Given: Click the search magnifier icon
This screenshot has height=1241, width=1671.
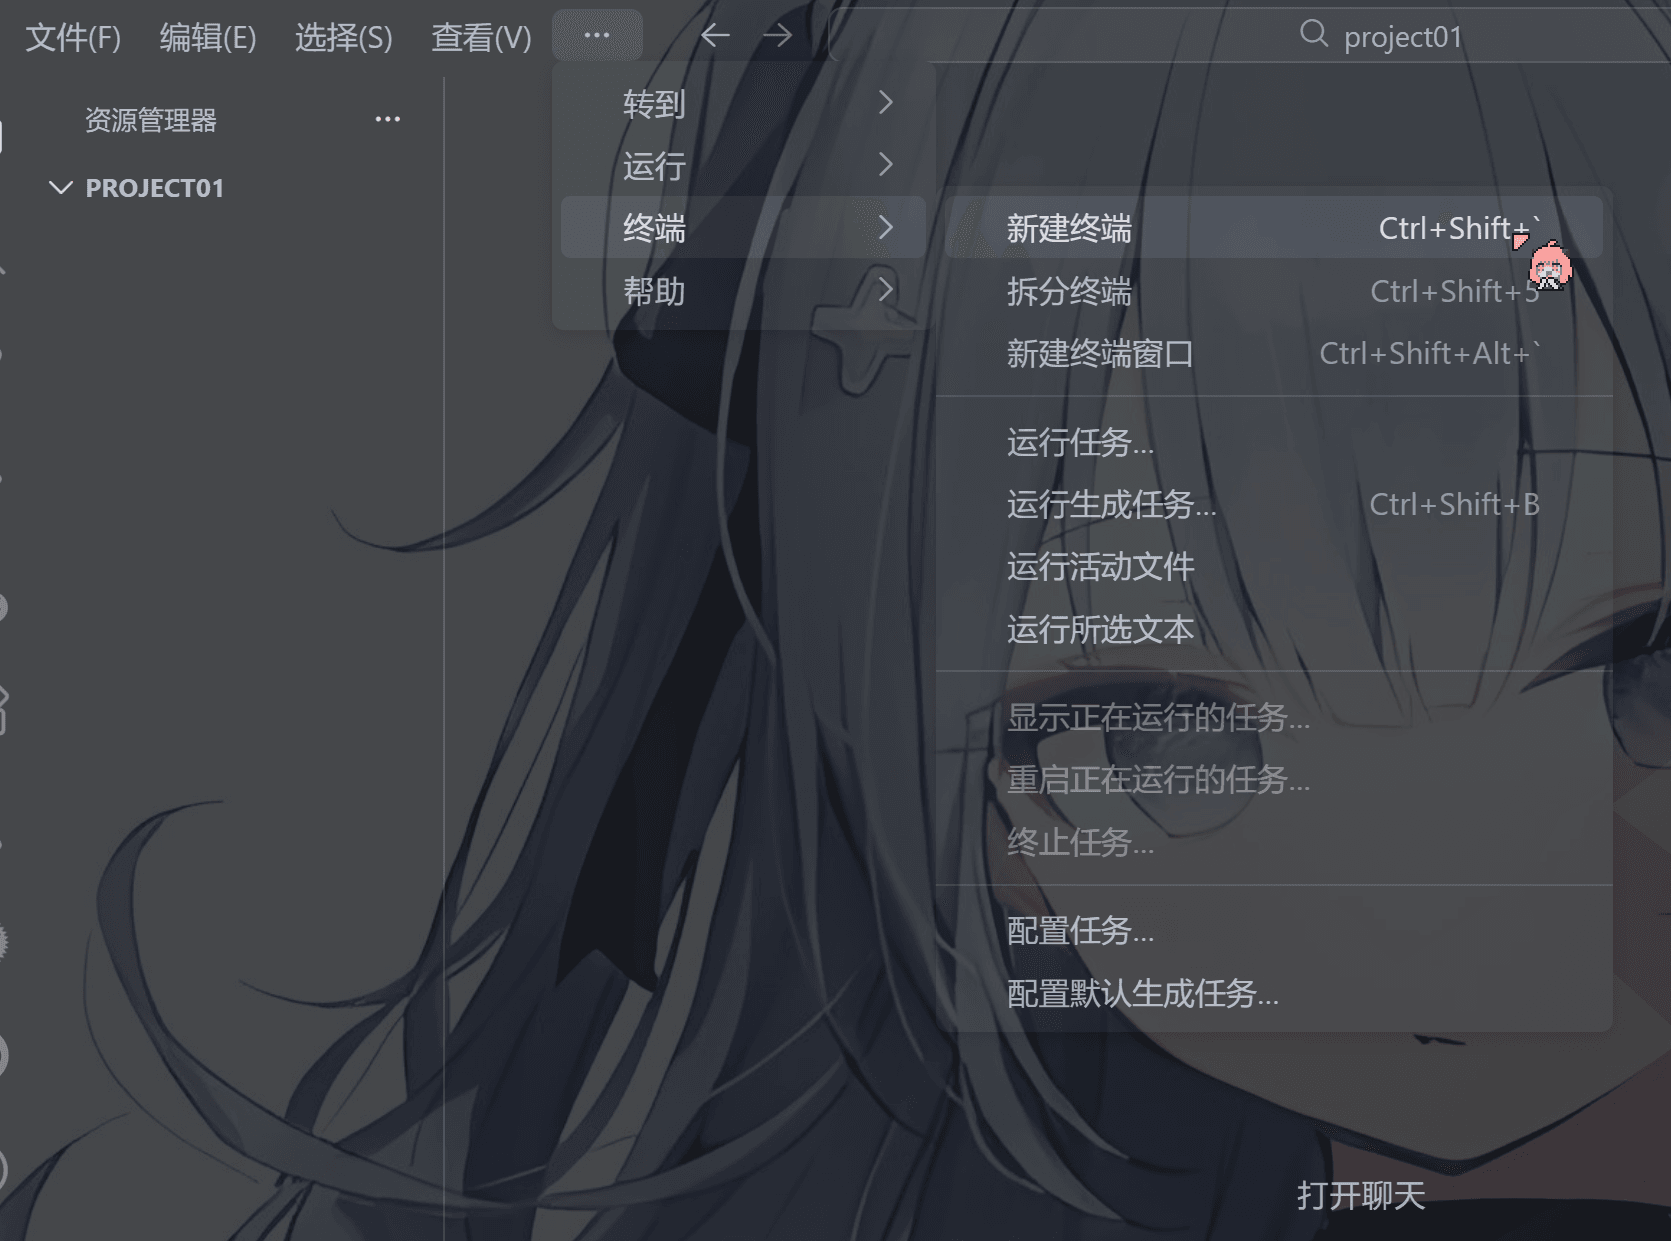Looking at the screenshot, I should point(1313,35).
